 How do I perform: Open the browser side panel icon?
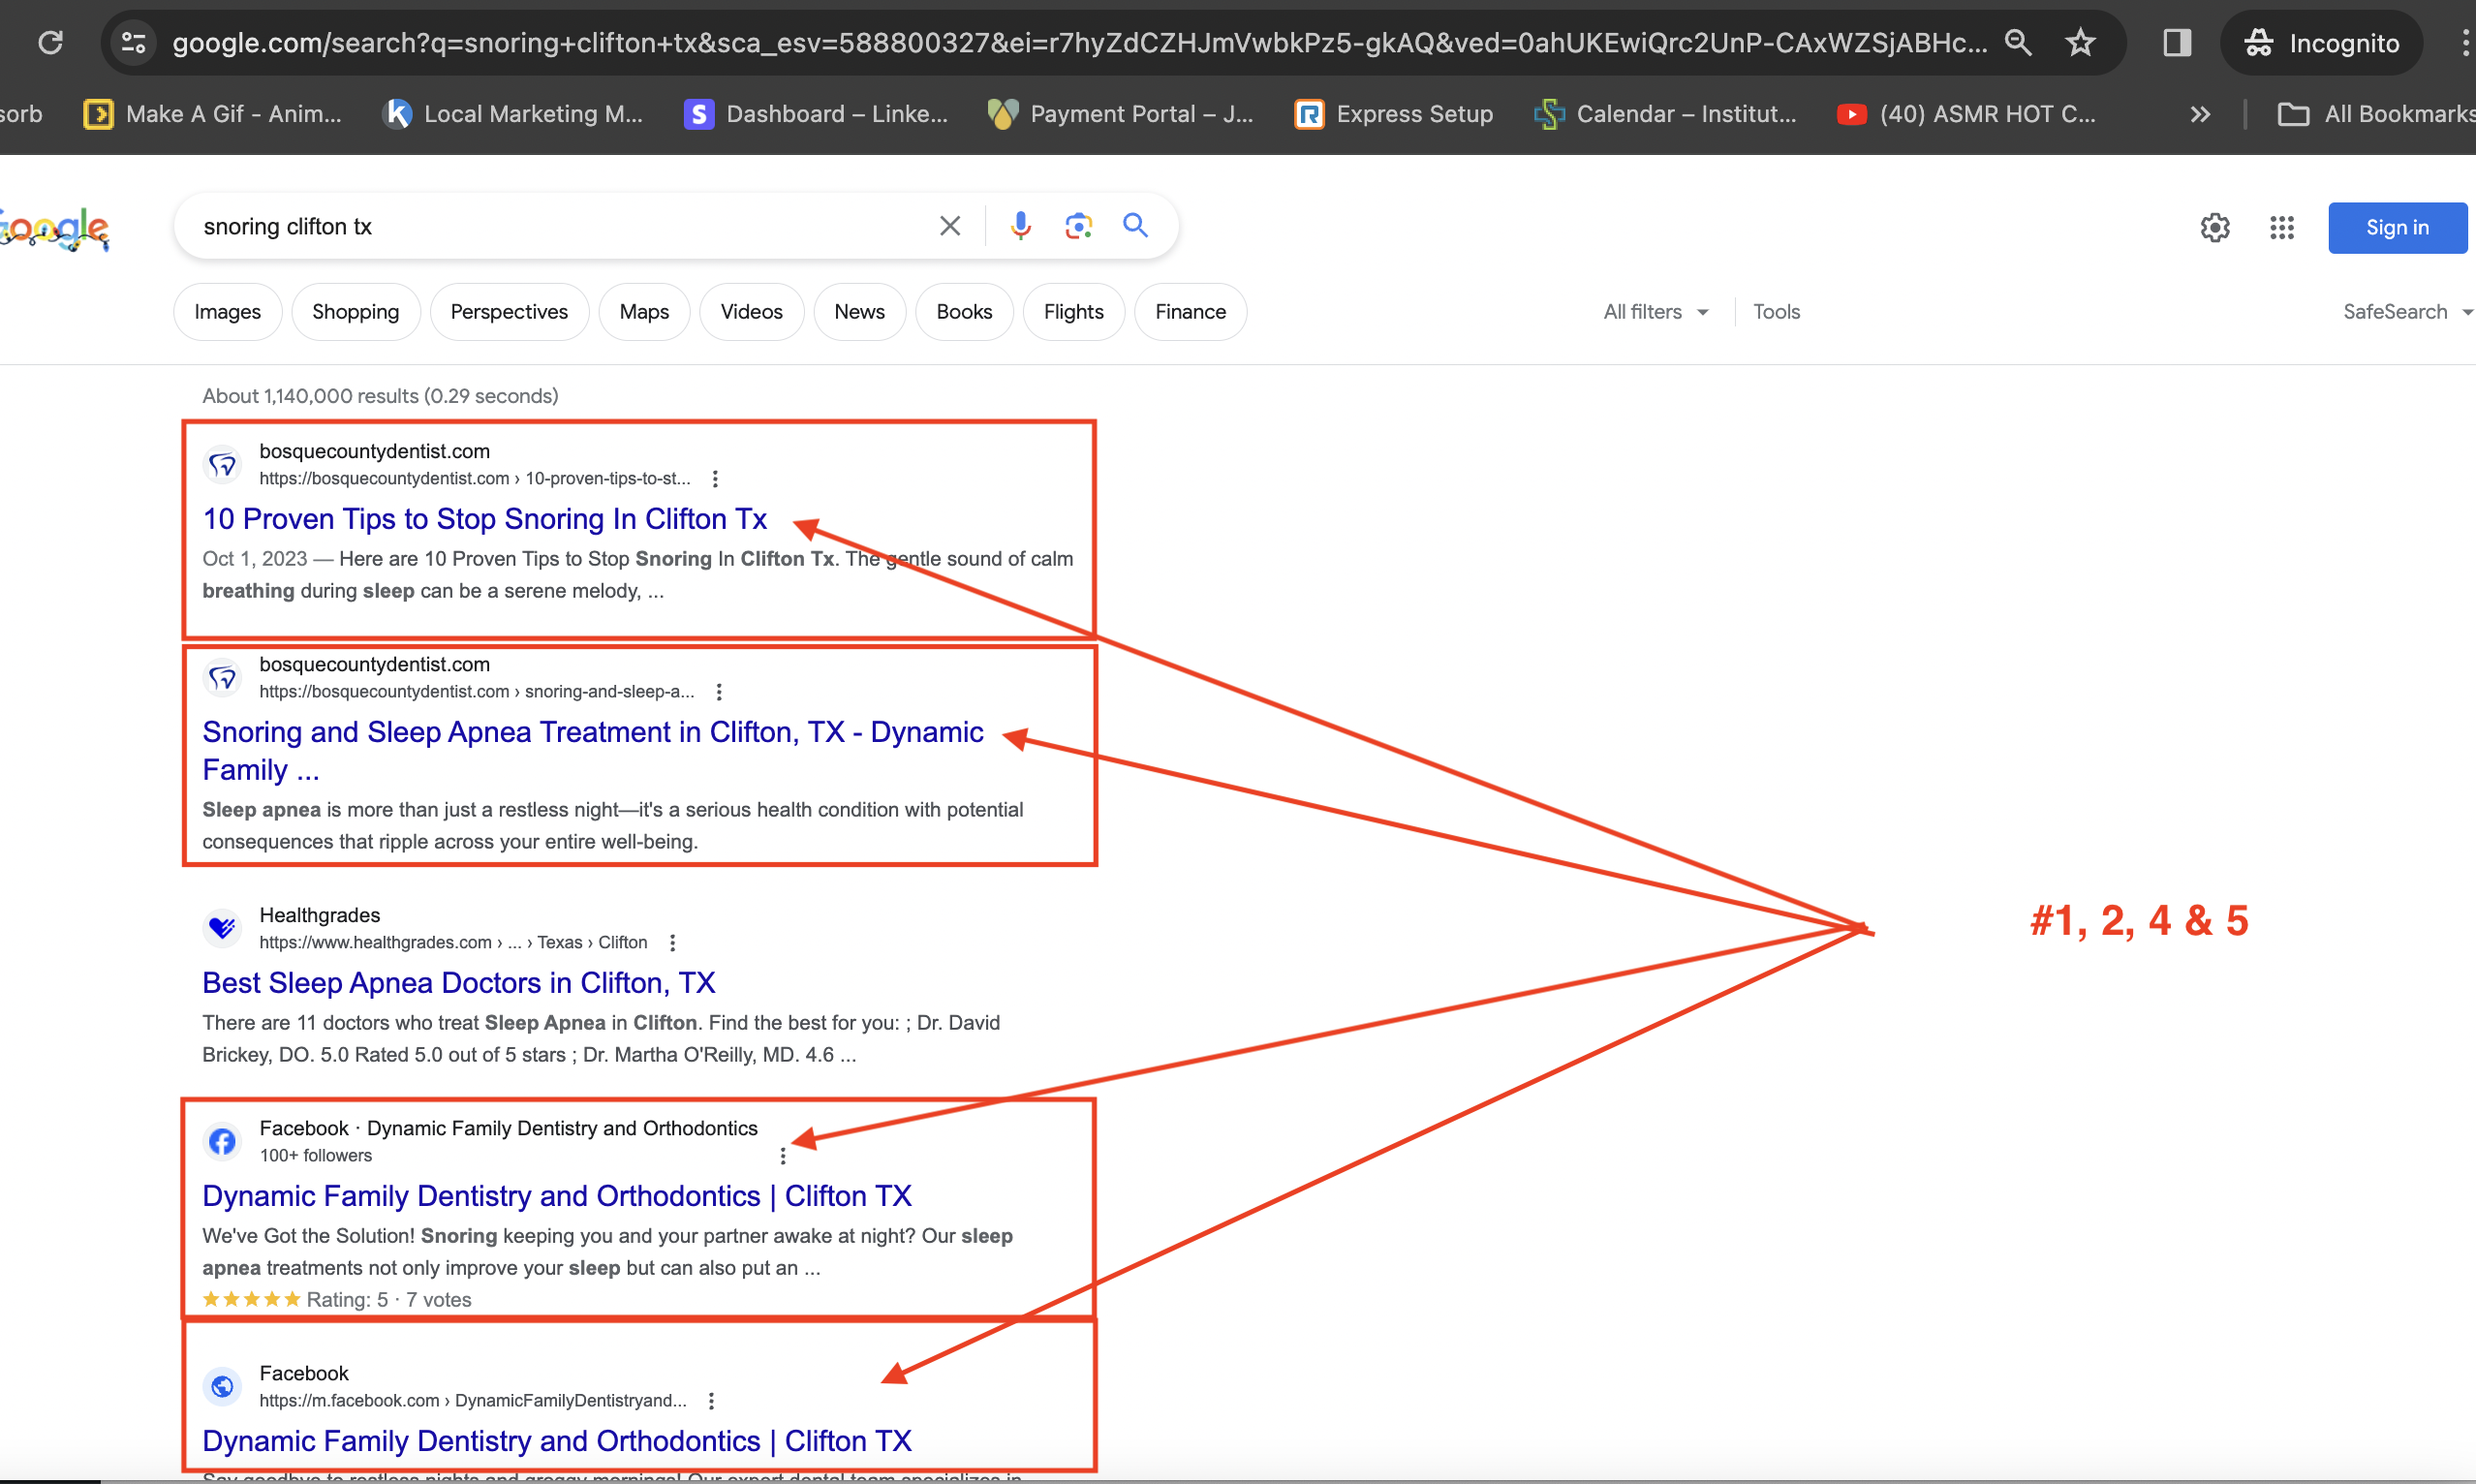click(x=2177, y=42)
